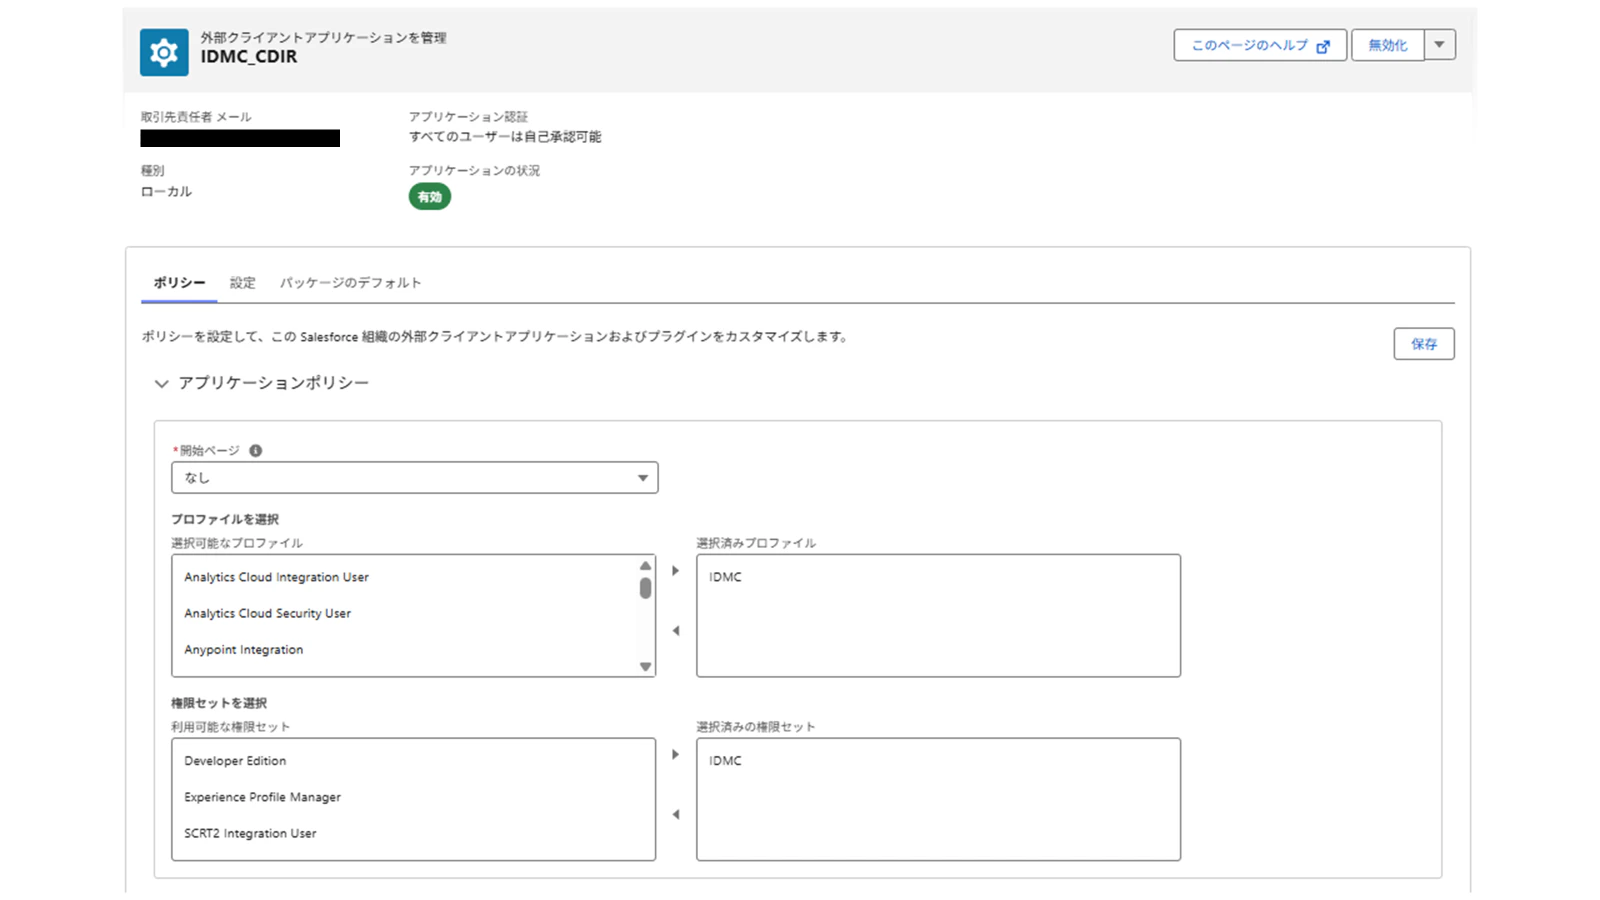Open the dropdown arrow next to 無効化

[x=1440, y=45]
